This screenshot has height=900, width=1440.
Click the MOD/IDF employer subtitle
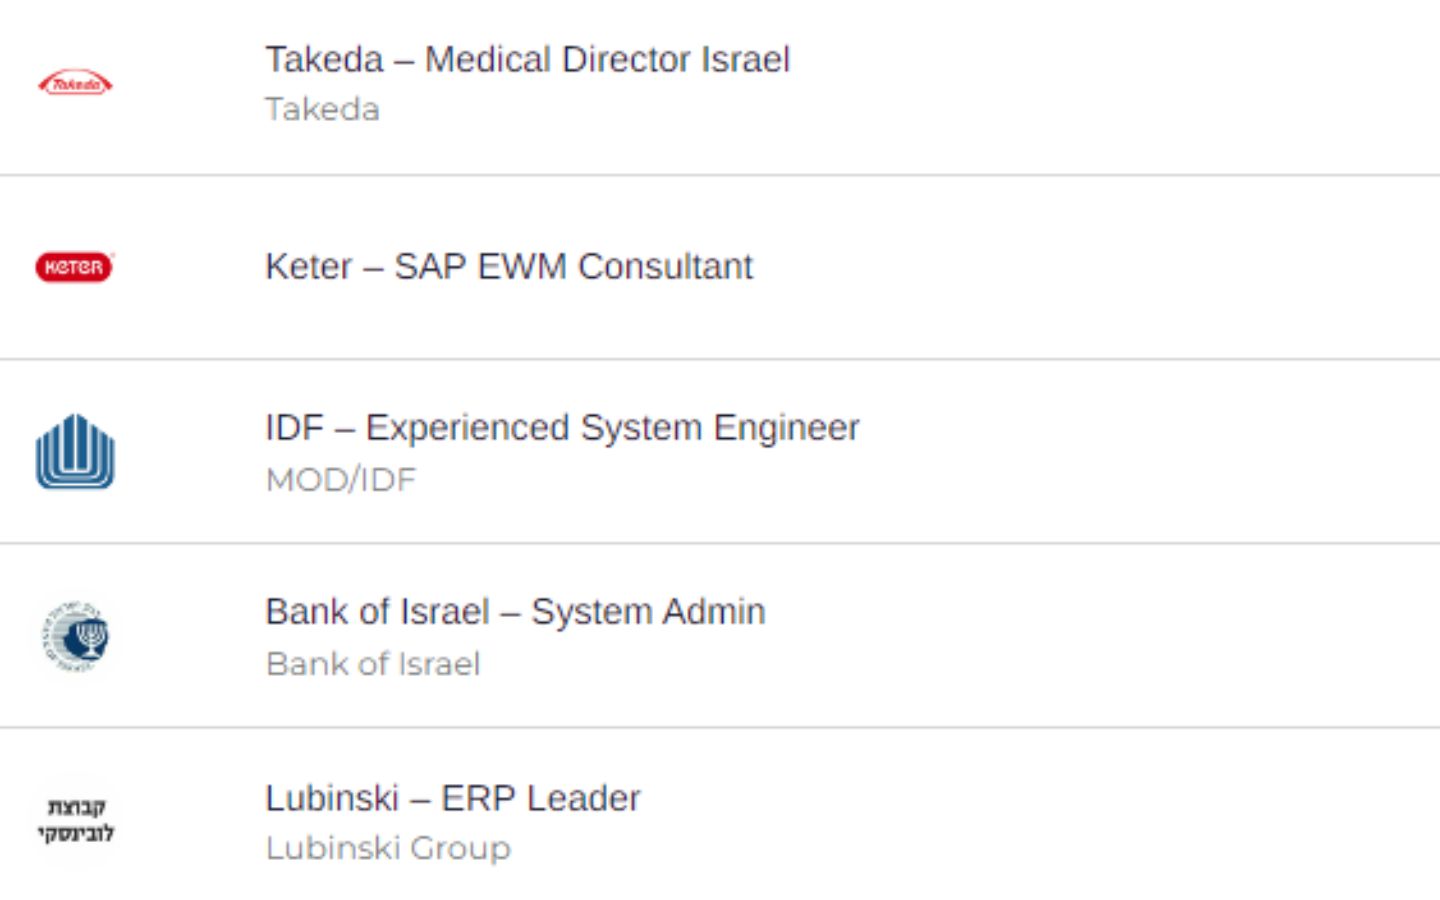pyautogui.click(x=340, y=480)
